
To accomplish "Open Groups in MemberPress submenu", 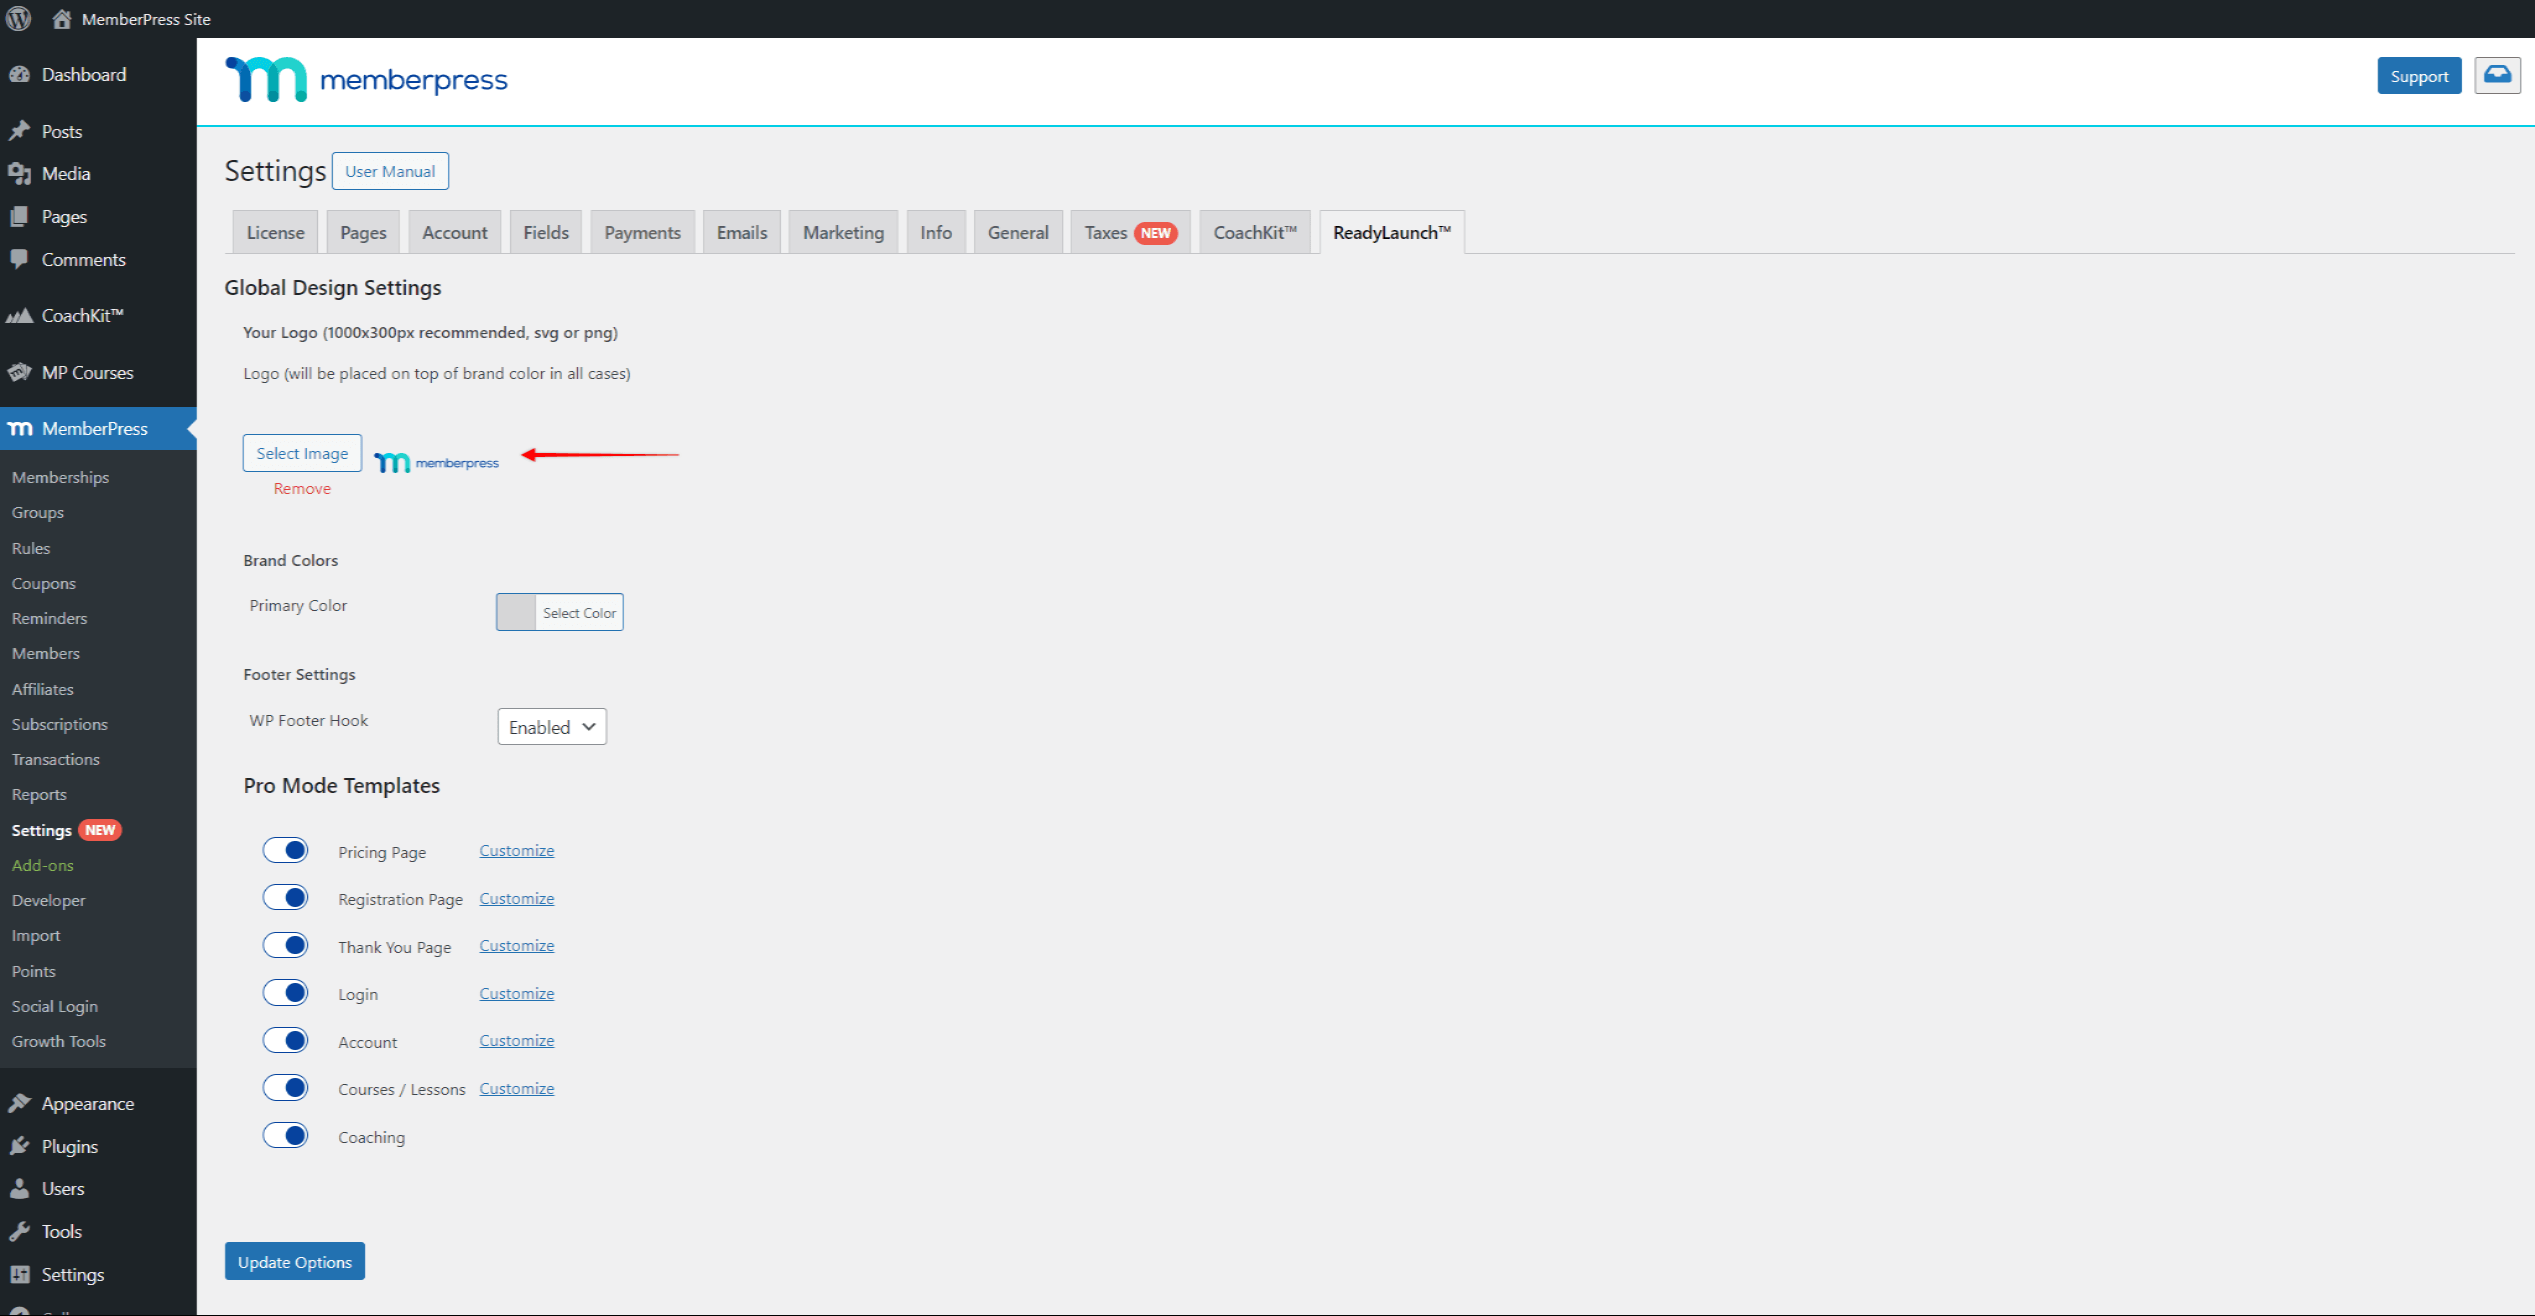I will coord(38,512).
